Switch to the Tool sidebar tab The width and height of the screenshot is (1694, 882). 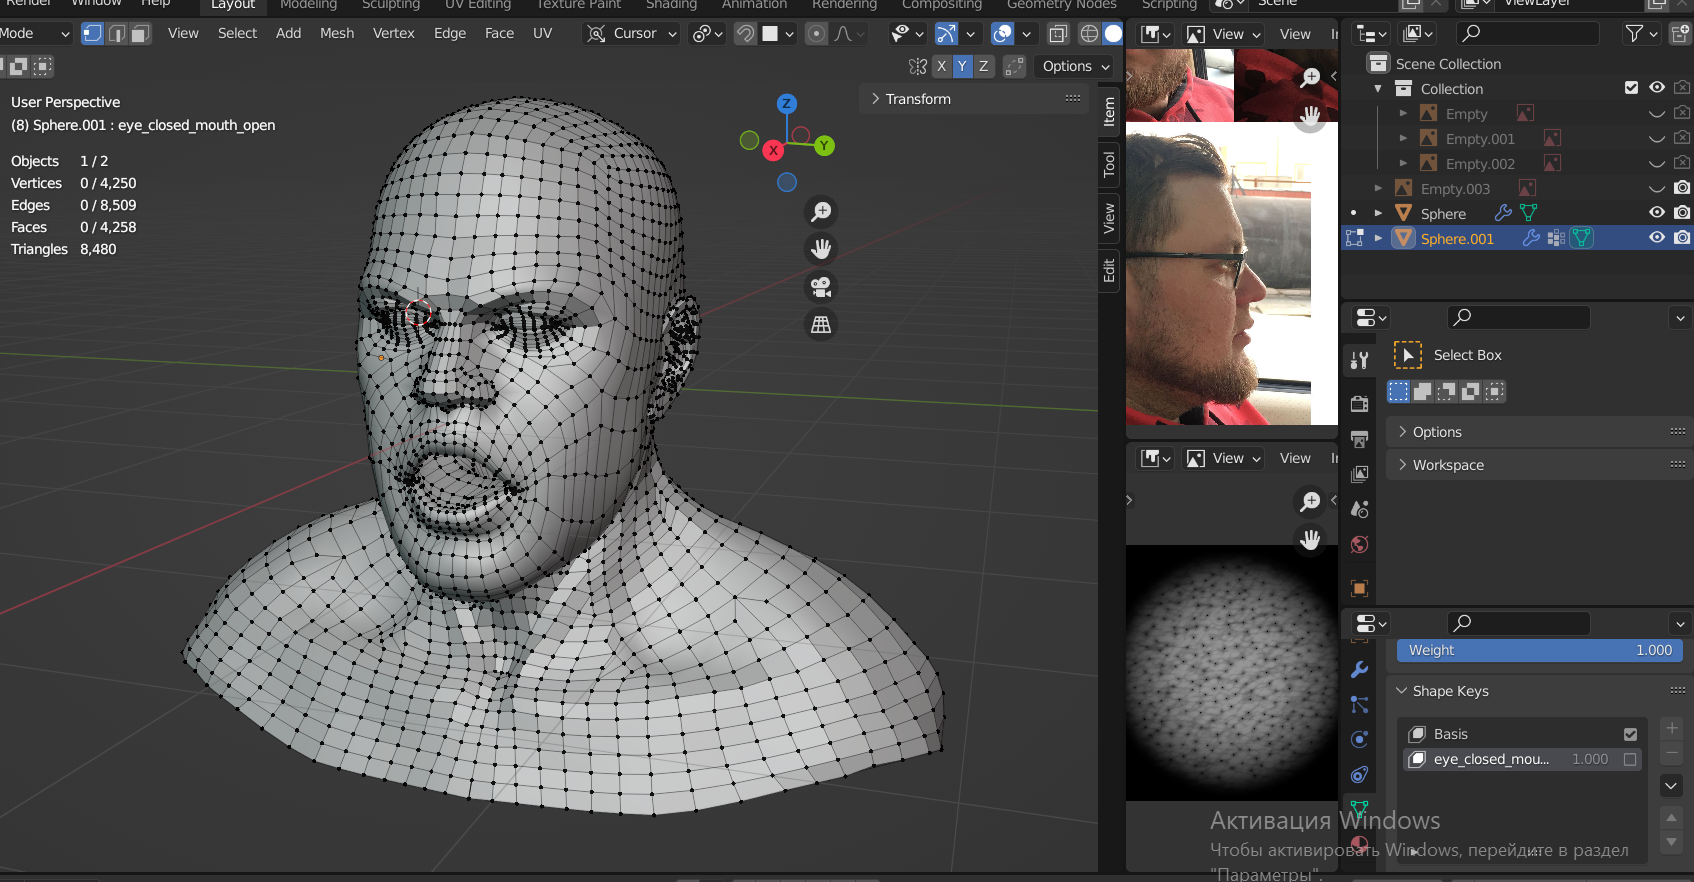(1109, 164)
